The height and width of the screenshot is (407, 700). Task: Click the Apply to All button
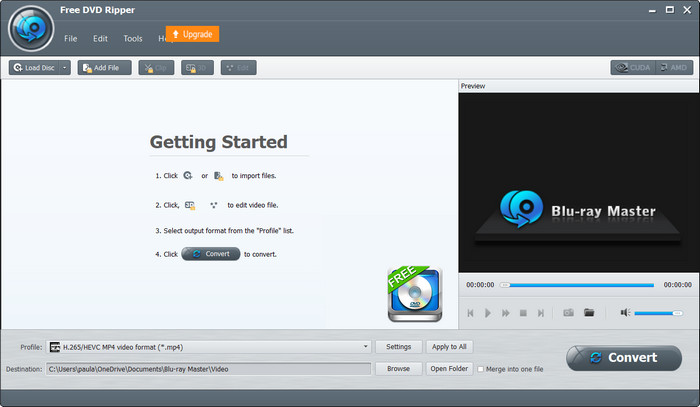point(449,347)
